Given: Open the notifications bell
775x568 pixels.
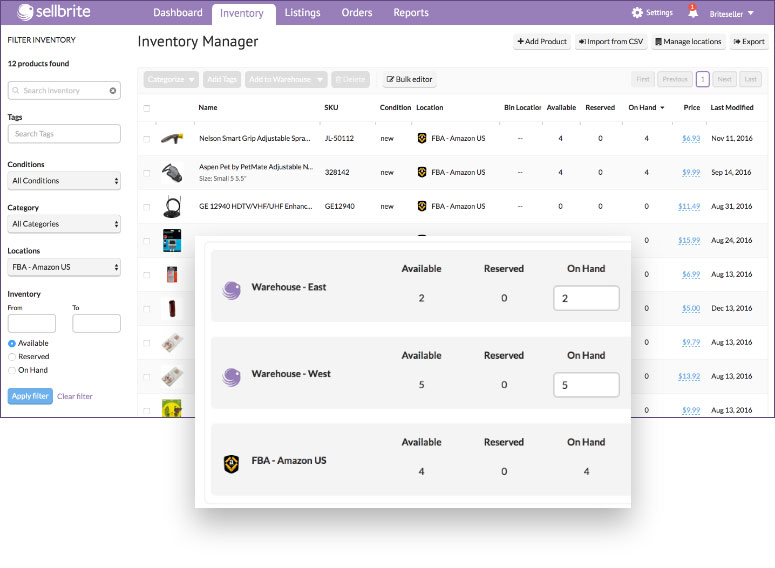Looking at the screenshot, I should pos(693,12).
